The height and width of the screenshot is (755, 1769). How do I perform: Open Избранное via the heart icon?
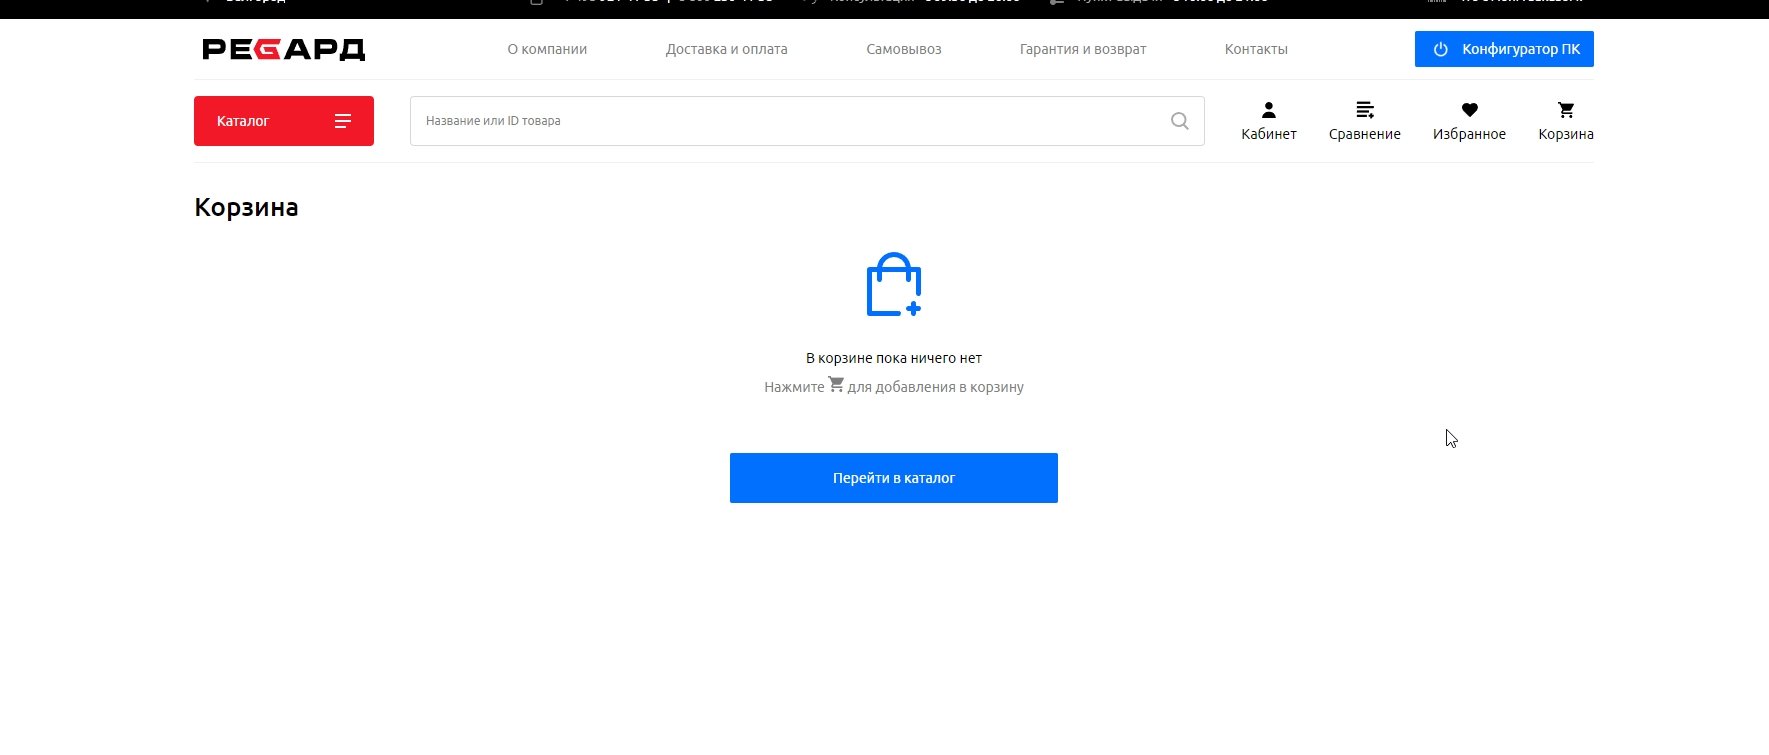click(x=1468, y=110)
